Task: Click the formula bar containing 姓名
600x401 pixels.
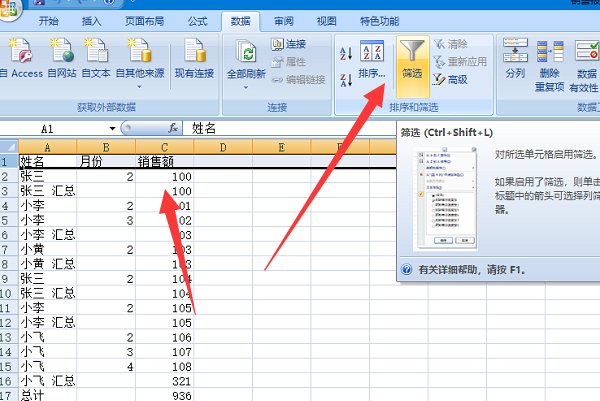Action: (x=289, y=129)
